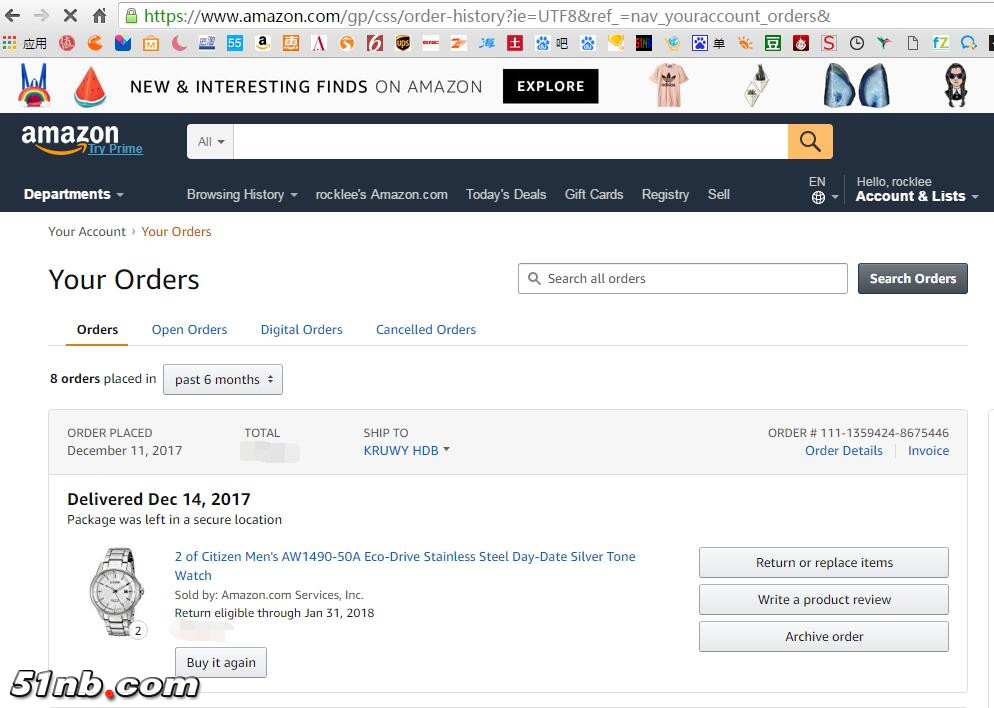
Task: Click the browser back arrow
Action: point(13,15)
